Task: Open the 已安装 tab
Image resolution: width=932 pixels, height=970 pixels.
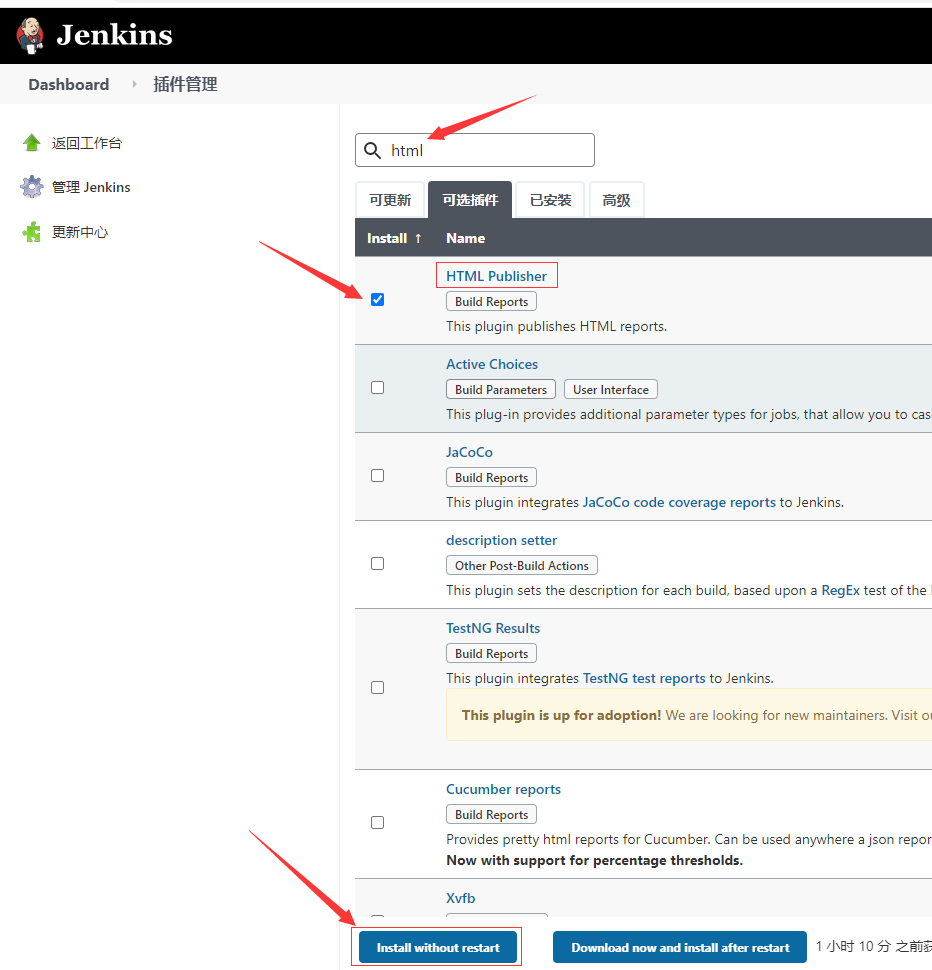Action: click(x=550, y=200)
